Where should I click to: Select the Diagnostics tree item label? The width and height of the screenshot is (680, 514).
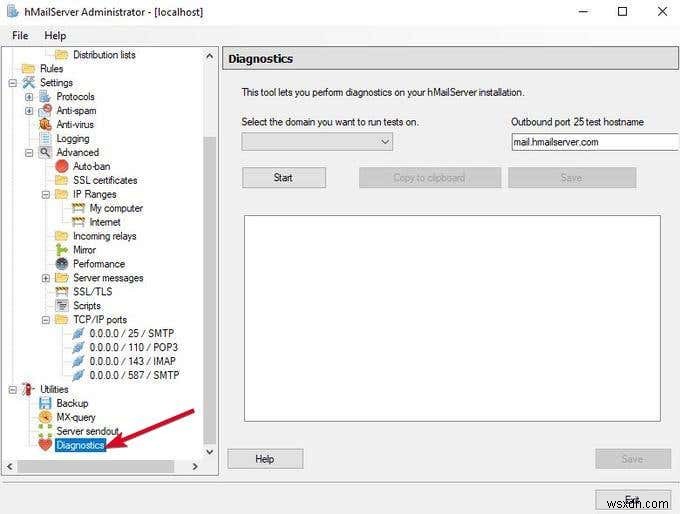pos(80,445)
